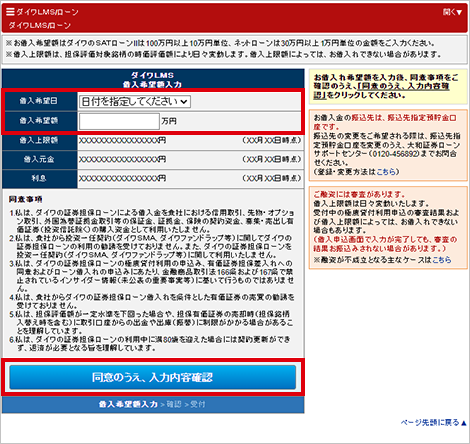The image size is (470, 444).
Task: Click the 同意のうえ、入力内容確認 button
Action: pos(153,377)
